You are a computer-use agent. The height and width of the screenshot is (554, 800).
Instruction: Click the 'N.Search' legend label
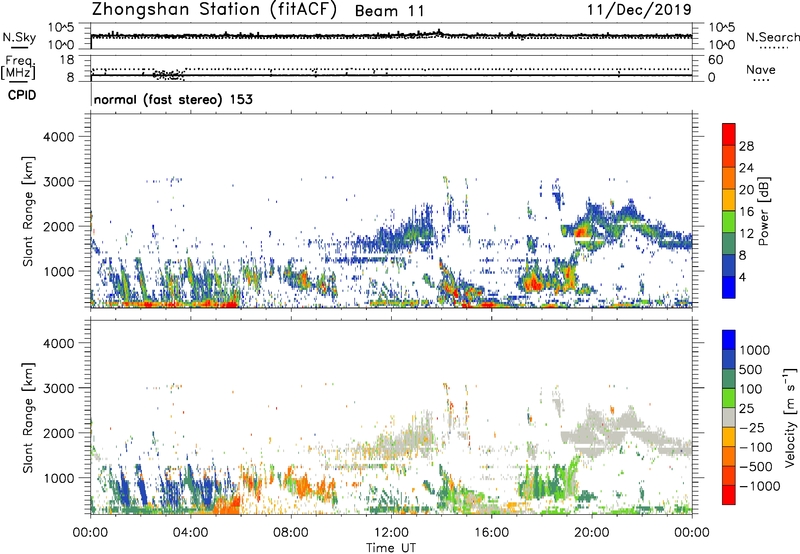point(773,37)
